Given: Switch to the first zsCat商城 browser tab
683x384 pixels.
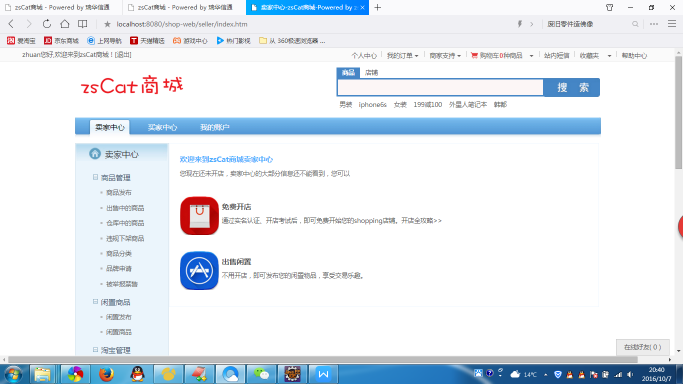Looking at the screenshot, I should (x=61, y=7).
